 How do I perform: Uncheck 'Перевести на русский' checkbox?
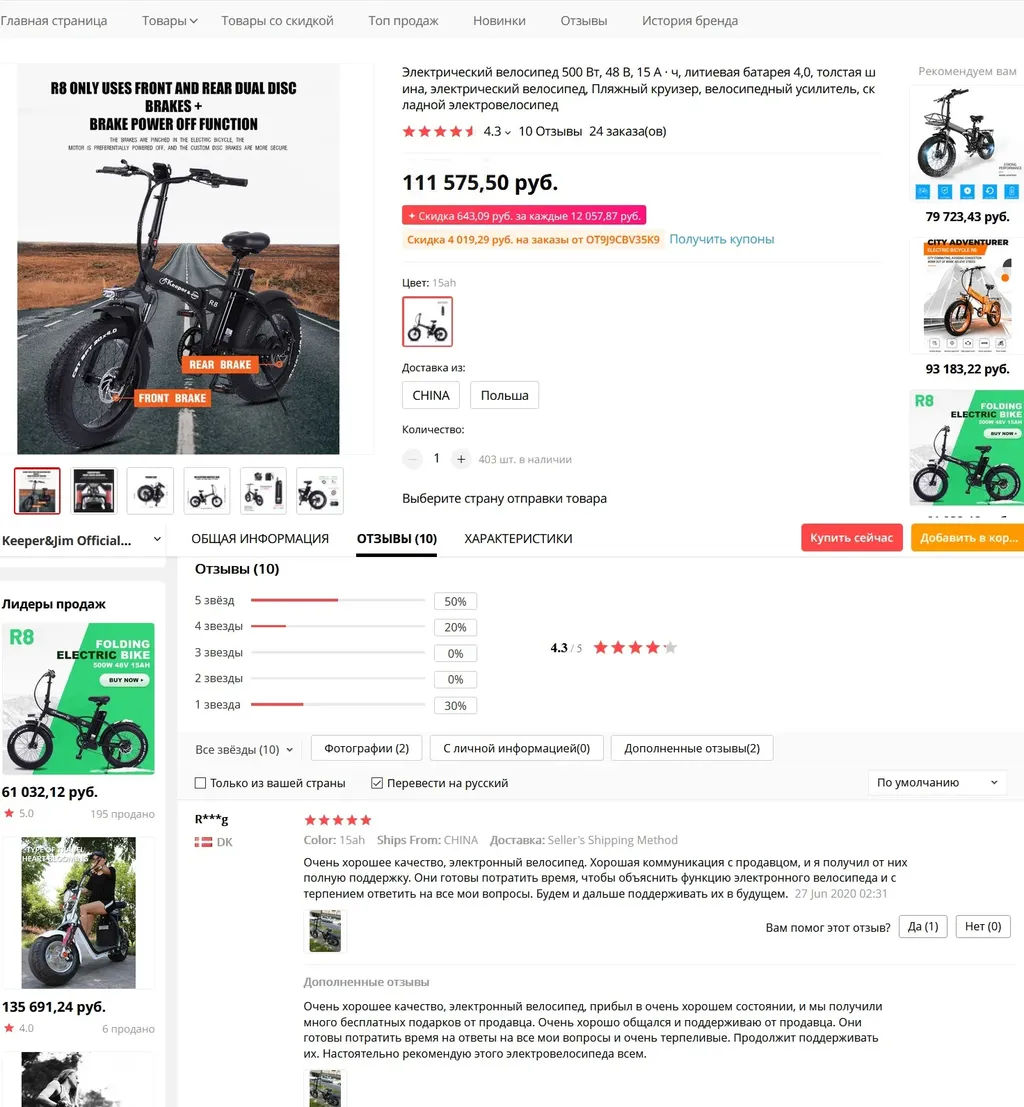tap(377, 783)
